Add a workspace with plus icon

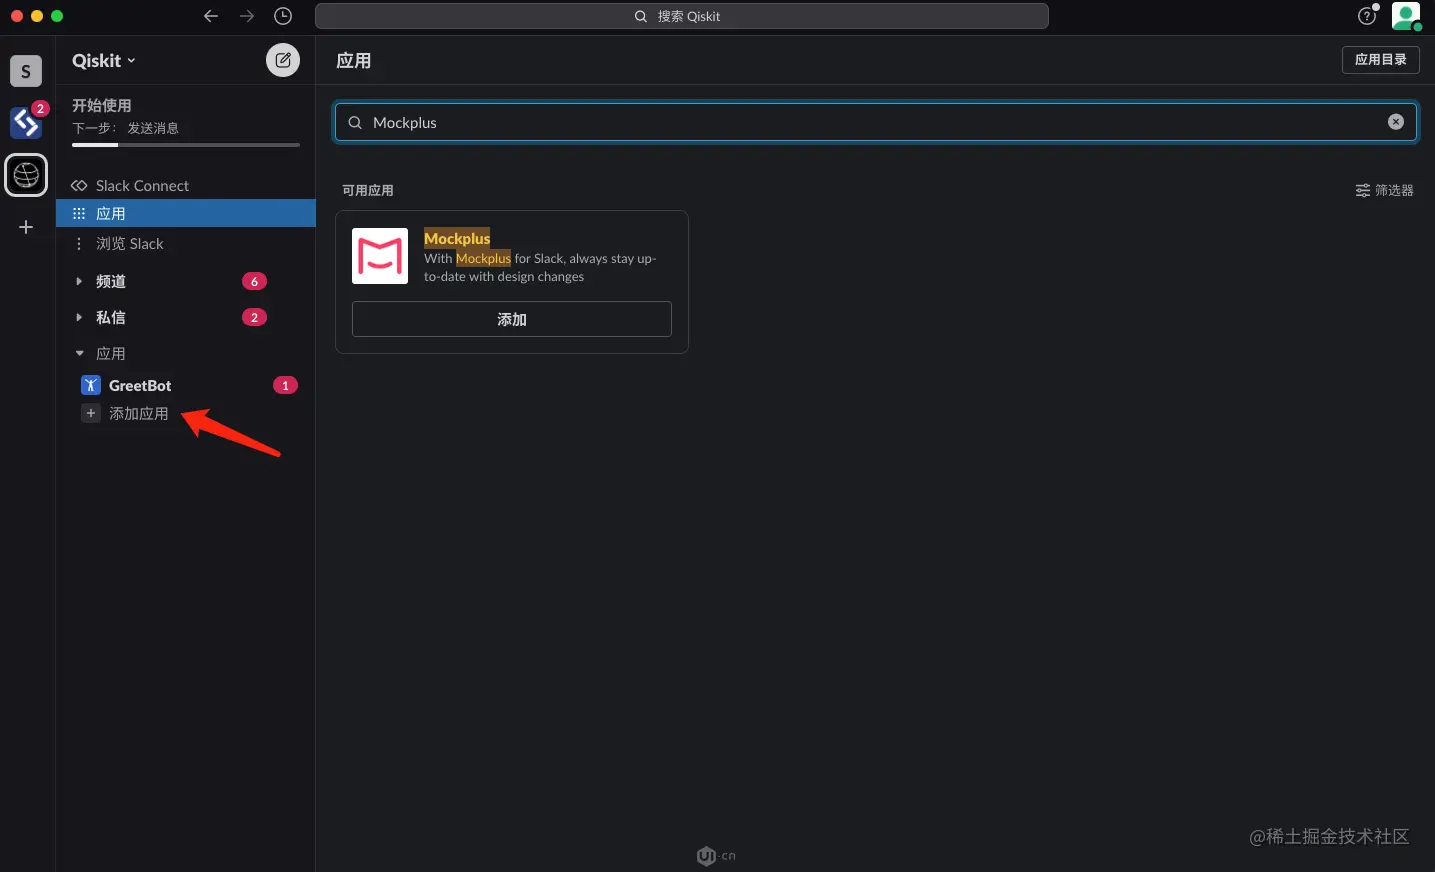(26, 227)
